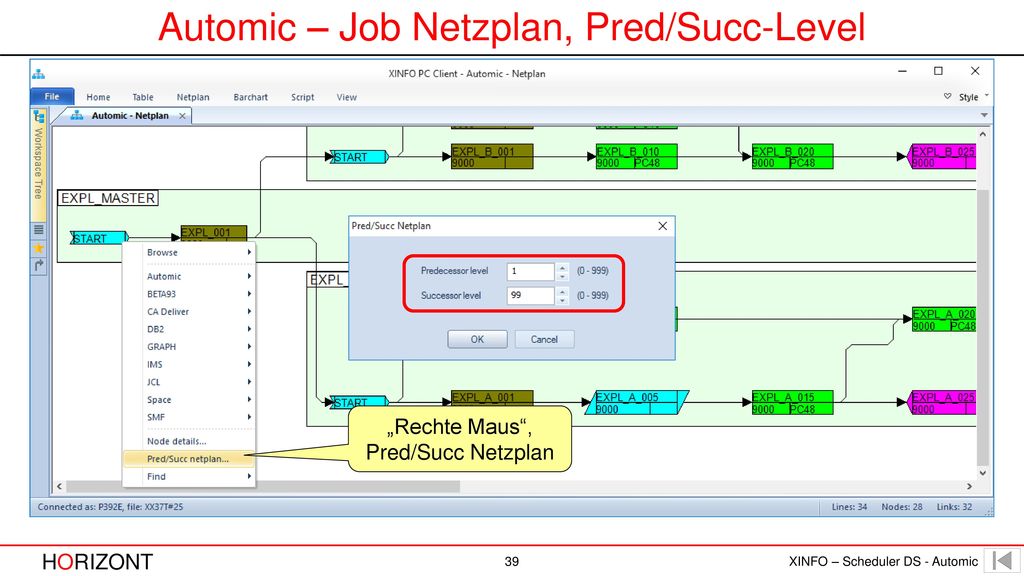1024x576 pixels.
Task: Expand the Automic submenu in context menu
Action: pos(189,276)
